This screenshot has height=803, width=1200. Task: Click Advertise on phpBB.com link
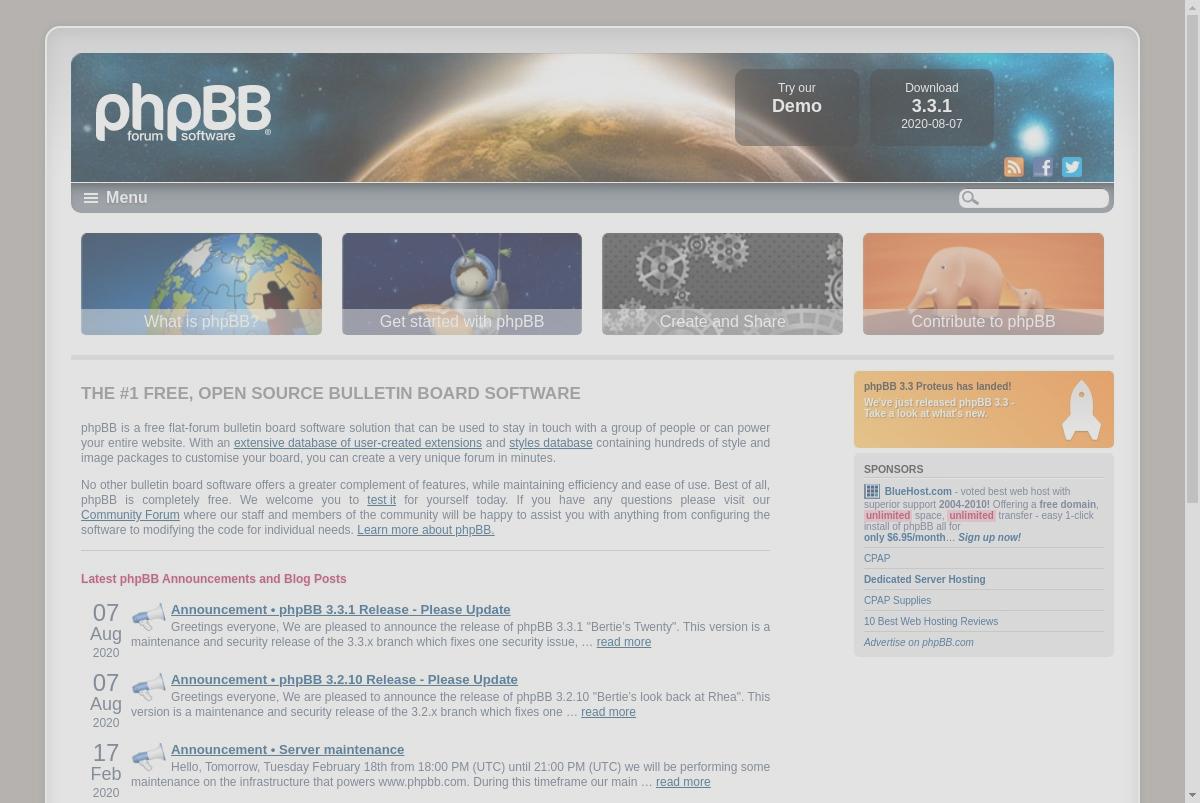(919, 642)
